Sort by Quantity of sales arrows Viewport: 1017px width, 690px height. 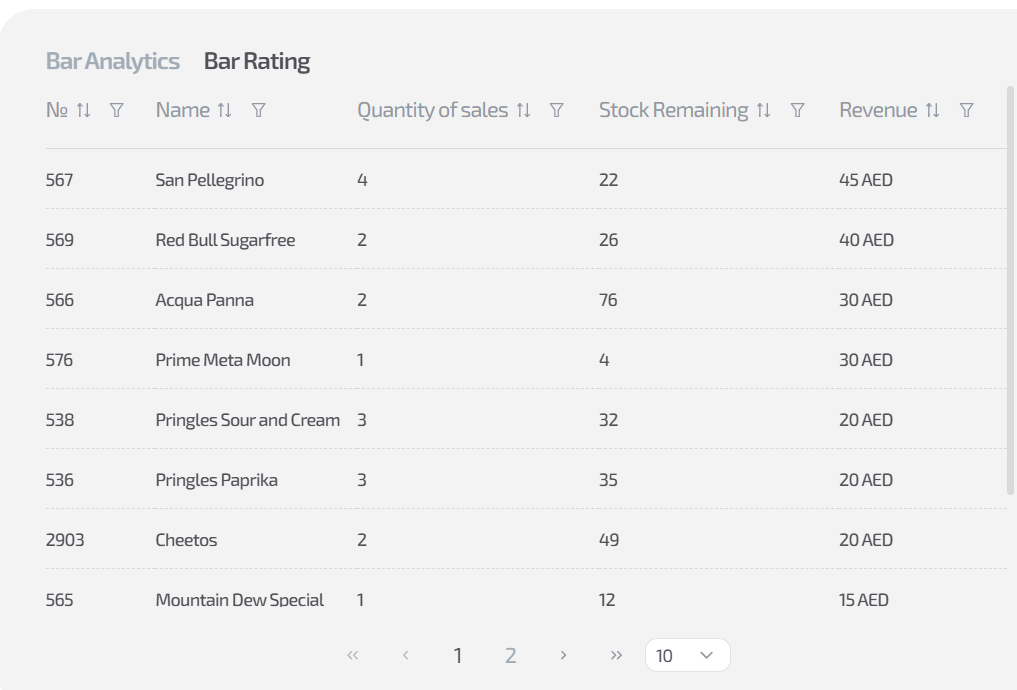coord(523,110)
